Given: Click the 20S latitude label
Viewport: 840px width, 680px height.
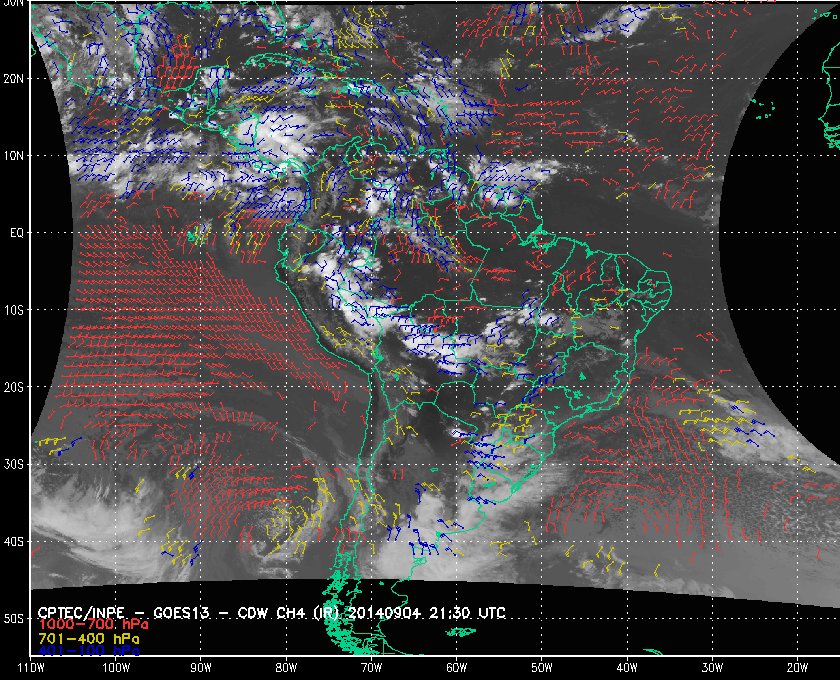Looking at the screenshot, I should tap(13, 387).
